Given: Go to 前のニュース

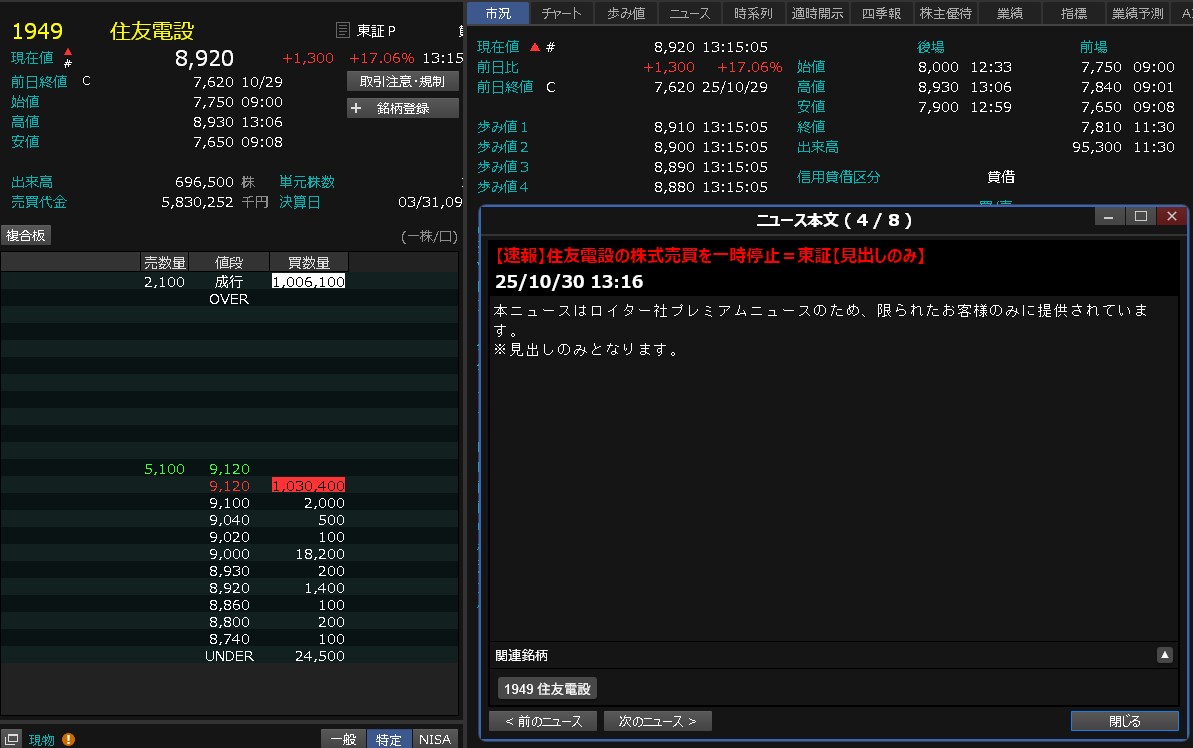Looking at the screenshot, I should click(x=543, y=721).
